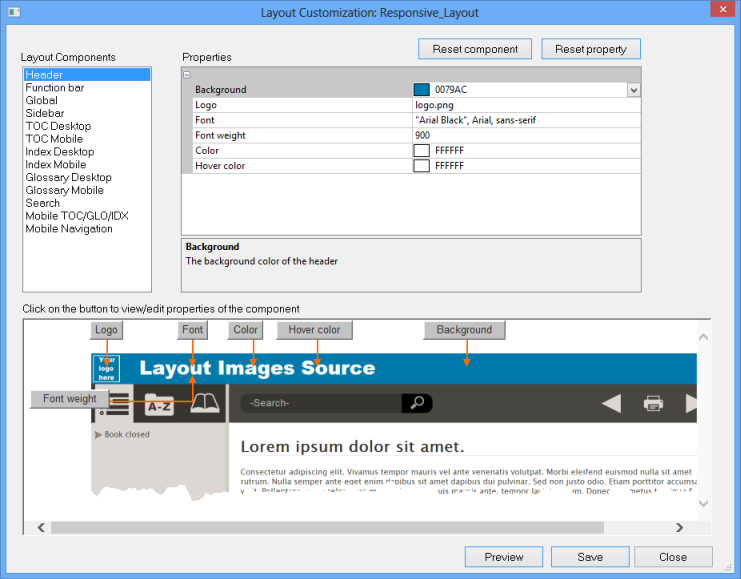Click the 'Your logo here' placeholder image
This screenshot has height=579, width=741.
[106, 368]
